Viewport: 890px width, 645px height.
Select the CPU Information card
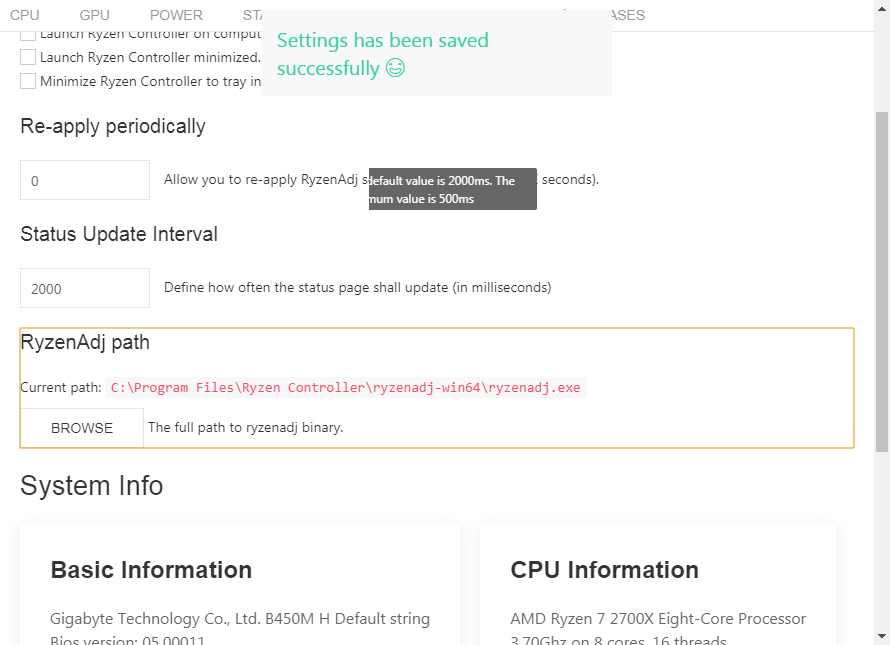pyautogui.click(x=658, y=585)
